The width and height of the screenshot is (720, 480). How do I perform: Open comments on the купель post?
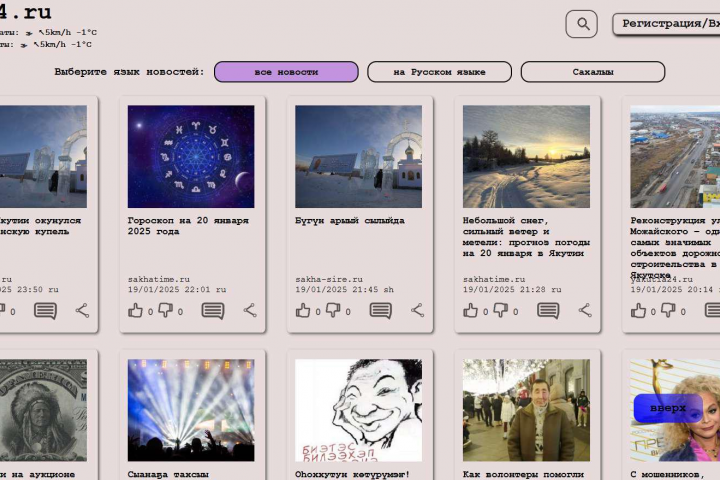click(x=45, y=311)
